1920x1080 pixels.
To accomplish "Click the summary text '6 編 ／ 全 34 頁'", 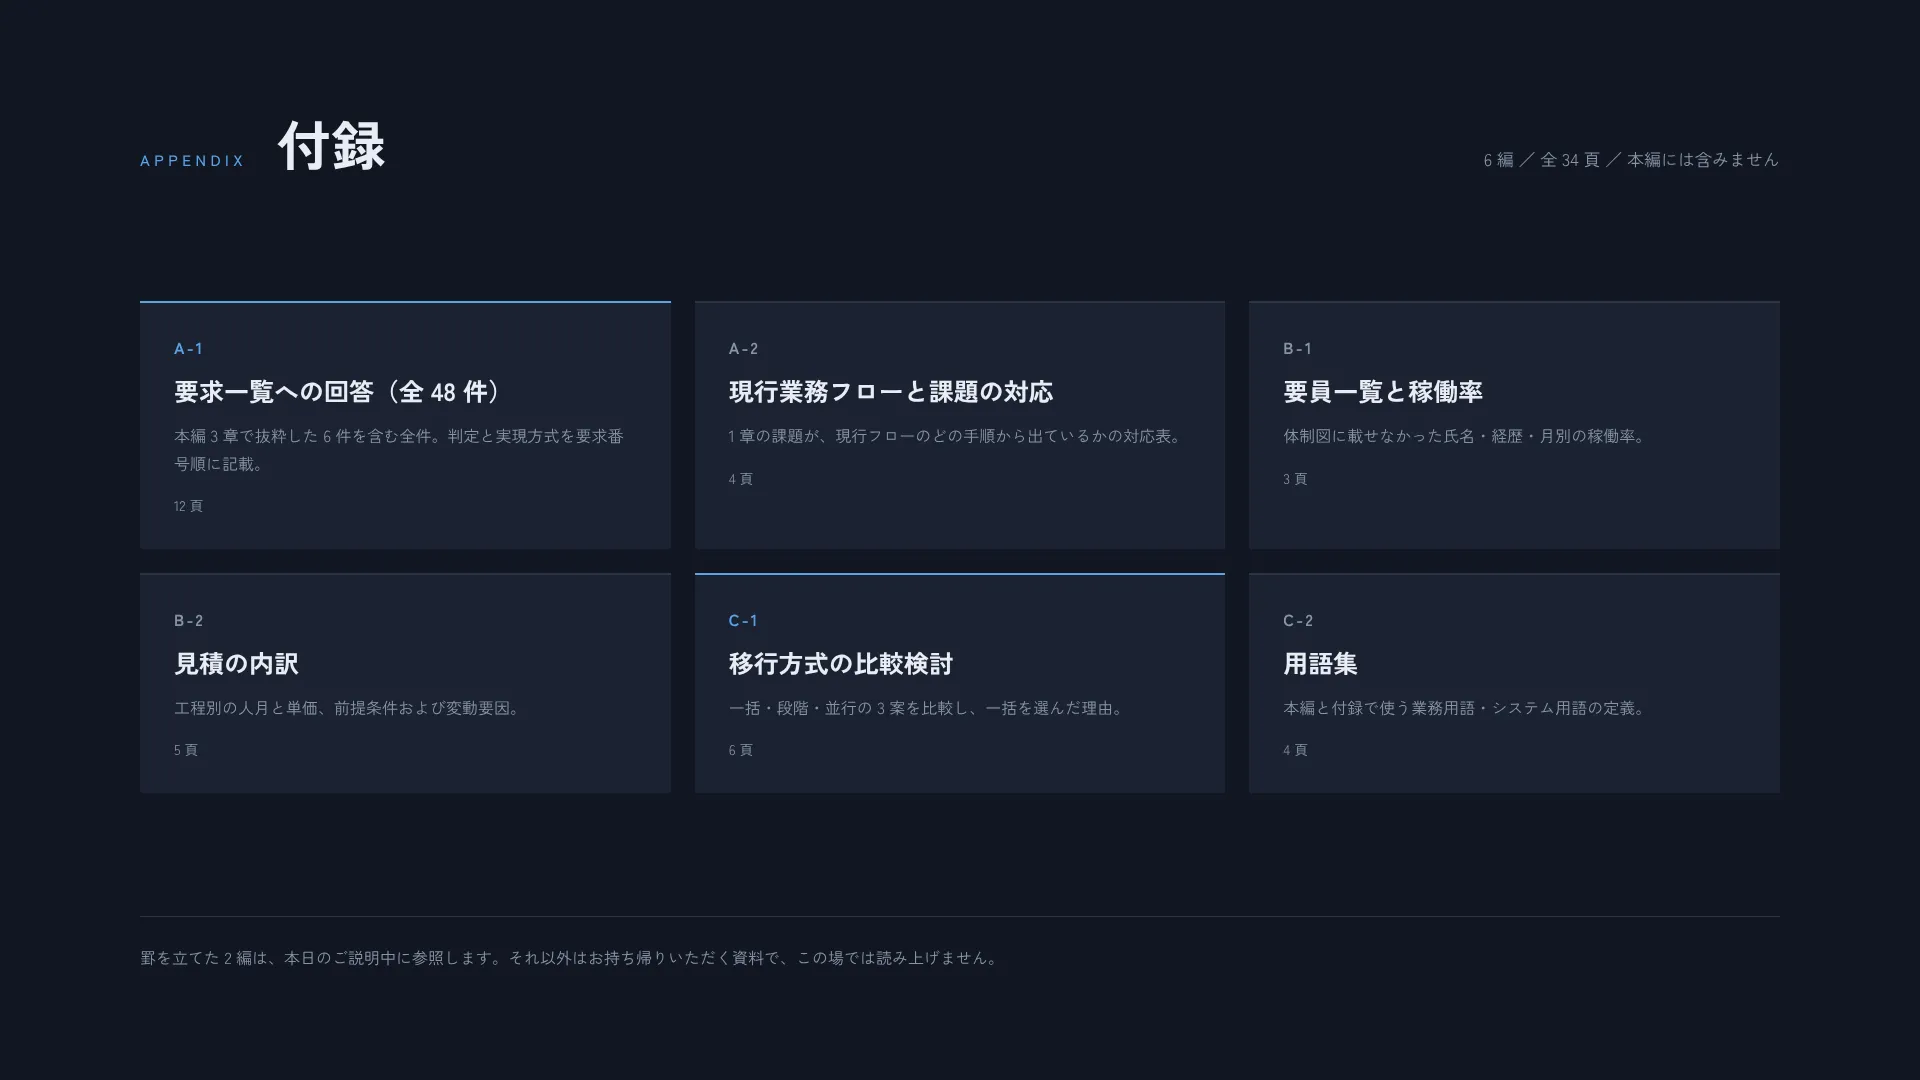I will pos(1541,160).
